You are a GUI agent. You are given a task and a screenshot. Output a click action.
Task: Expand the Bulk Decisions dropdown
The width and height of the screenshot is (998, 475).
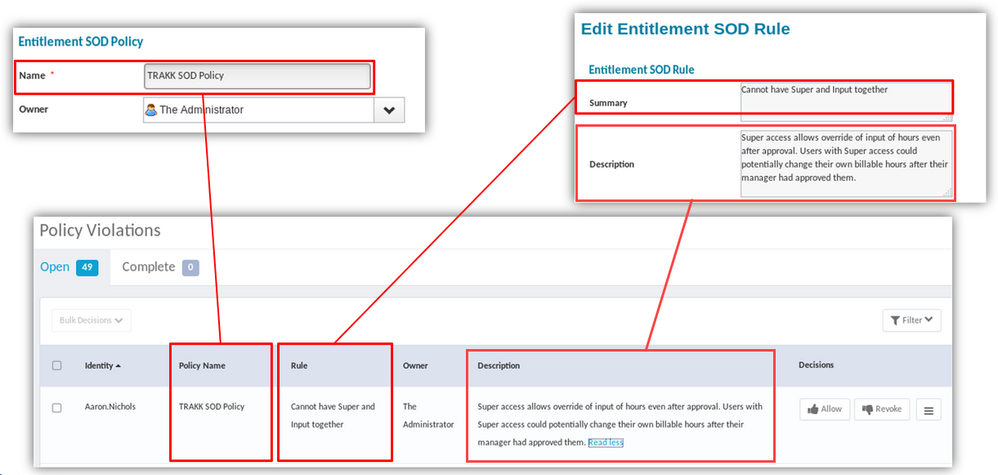click(x=91, y=320)
